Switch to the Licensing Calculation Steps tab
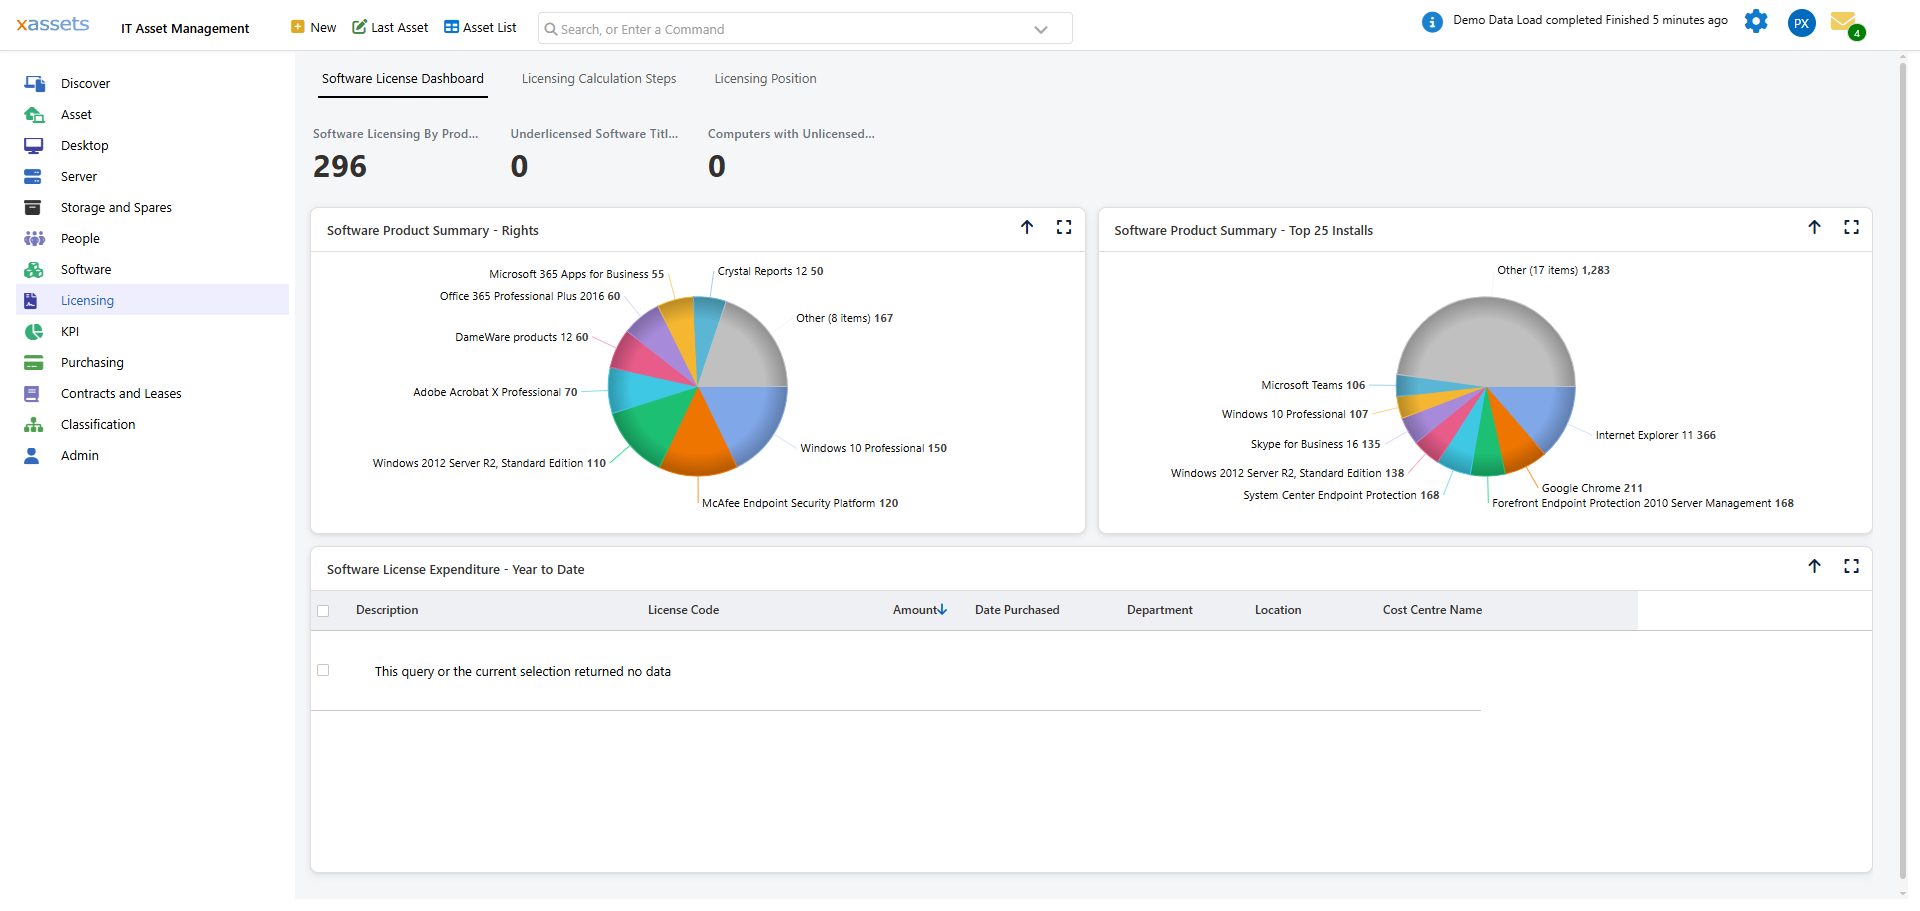Image resolution: width=1920 pixels, height=911 pixels. [x=598, y=78]
